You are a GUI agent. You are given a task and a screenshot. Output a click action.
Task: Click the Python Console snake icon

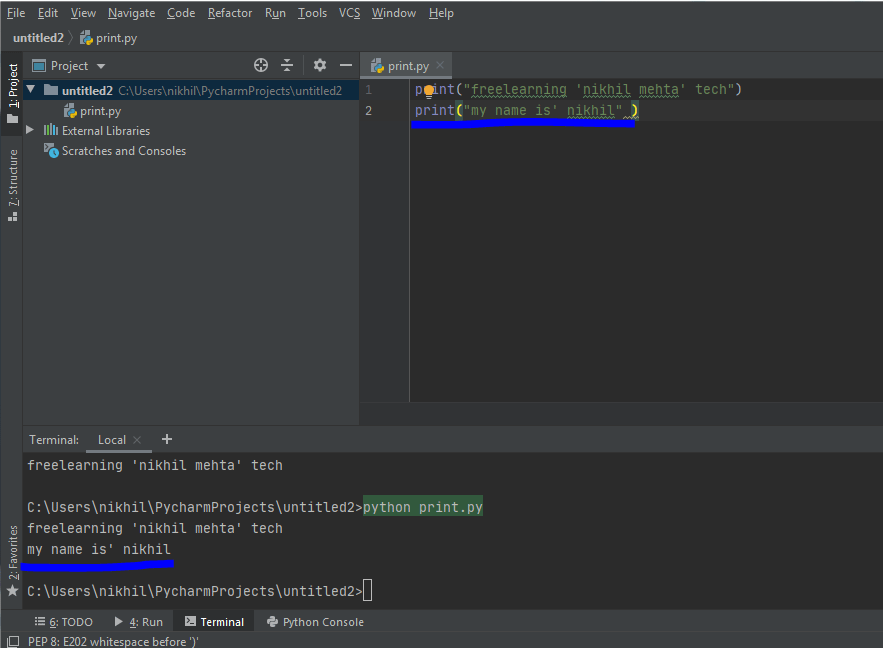(273, 622)
